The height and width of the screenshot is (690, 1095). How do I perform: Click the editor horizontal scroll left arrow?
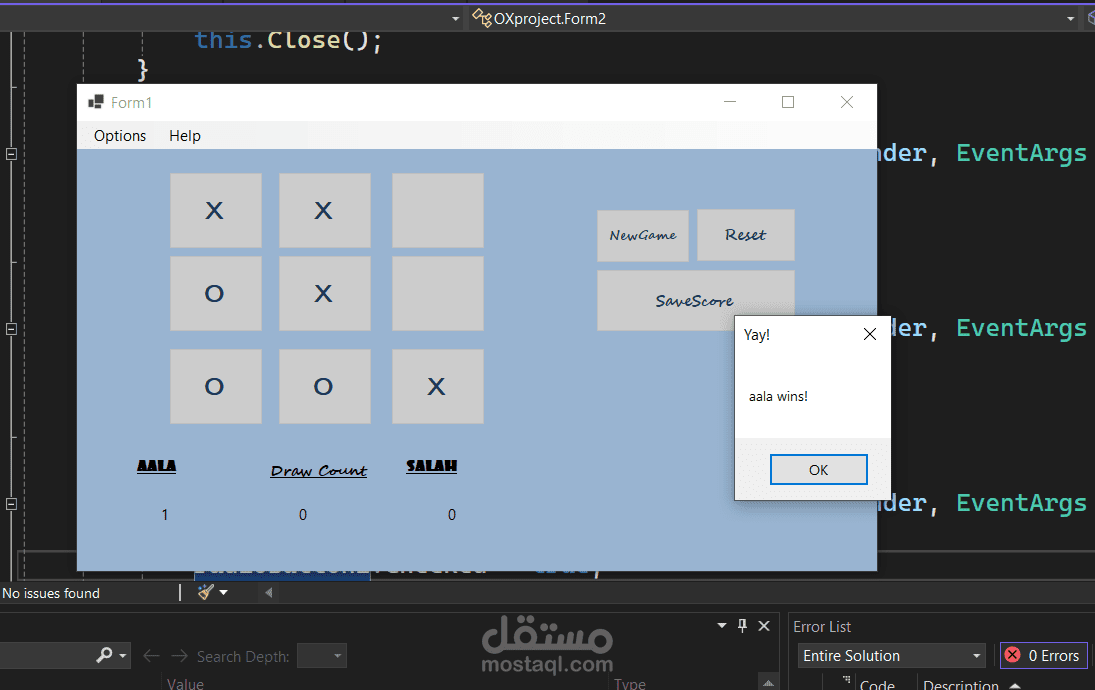269,593
